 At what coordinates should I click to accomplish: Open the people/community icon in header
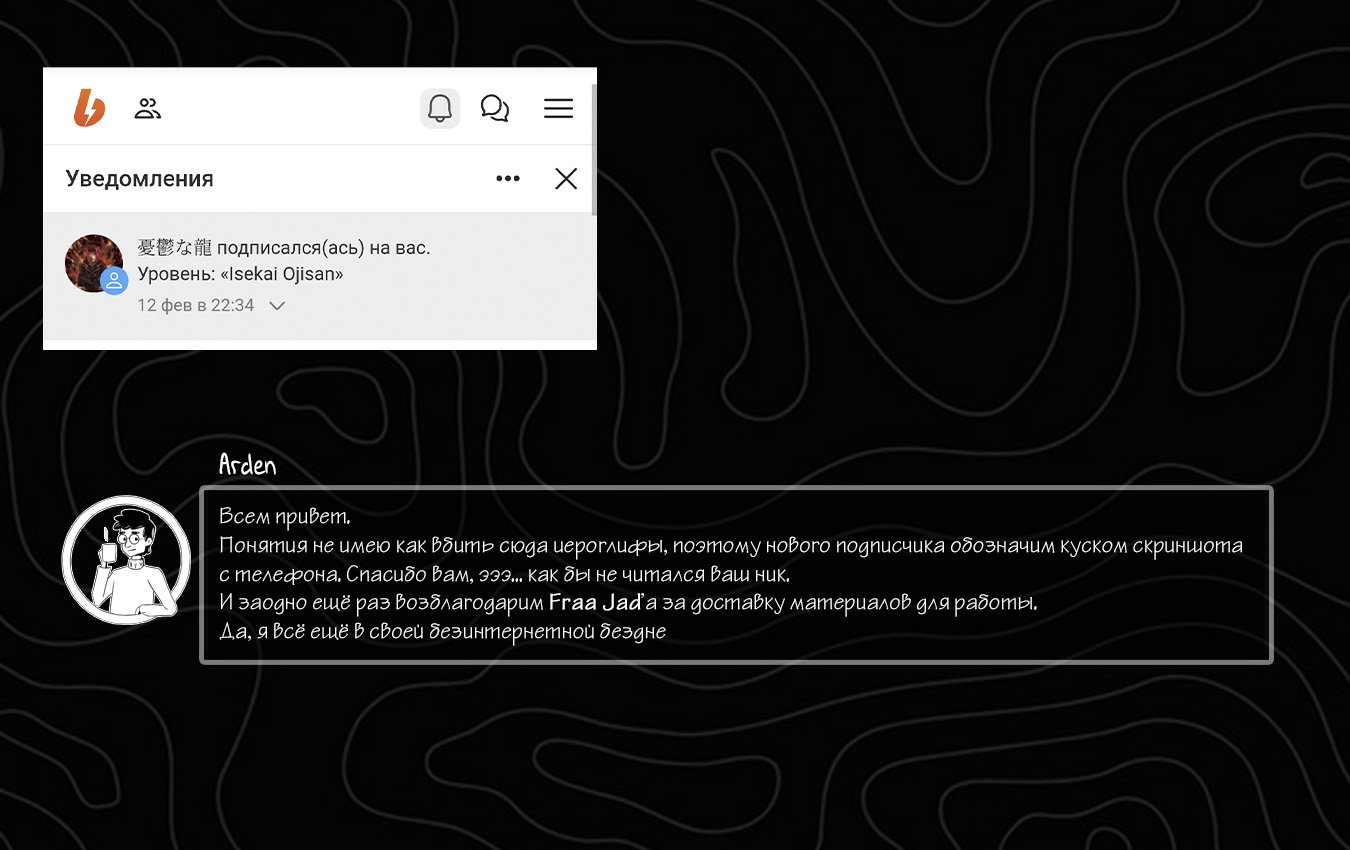click(x=148, y=109)
